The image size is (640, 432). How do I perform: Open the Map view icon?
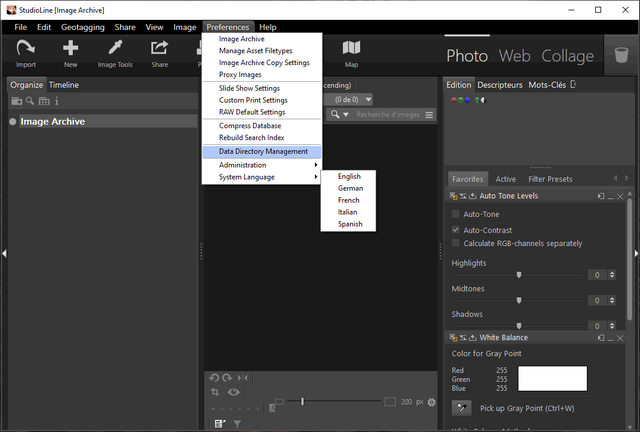click(x=351, y=48)
